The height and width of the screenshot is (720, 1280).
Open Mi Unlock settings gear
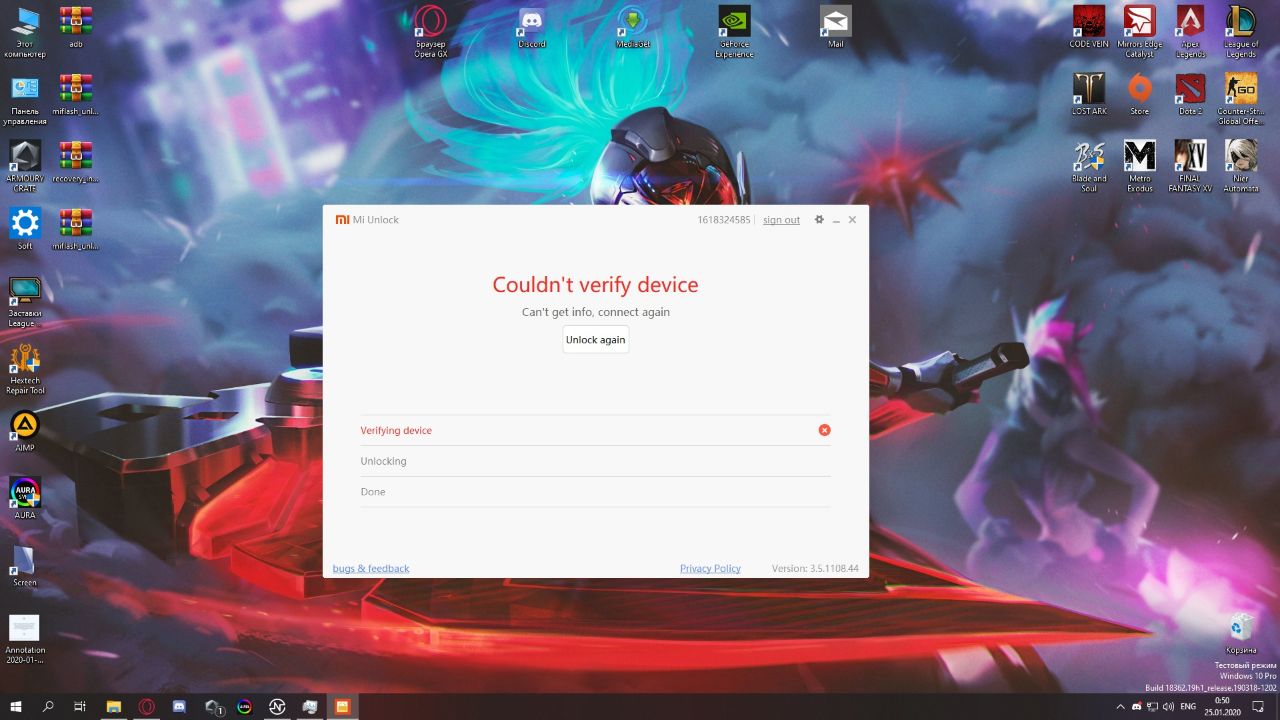tap(819, 220)
